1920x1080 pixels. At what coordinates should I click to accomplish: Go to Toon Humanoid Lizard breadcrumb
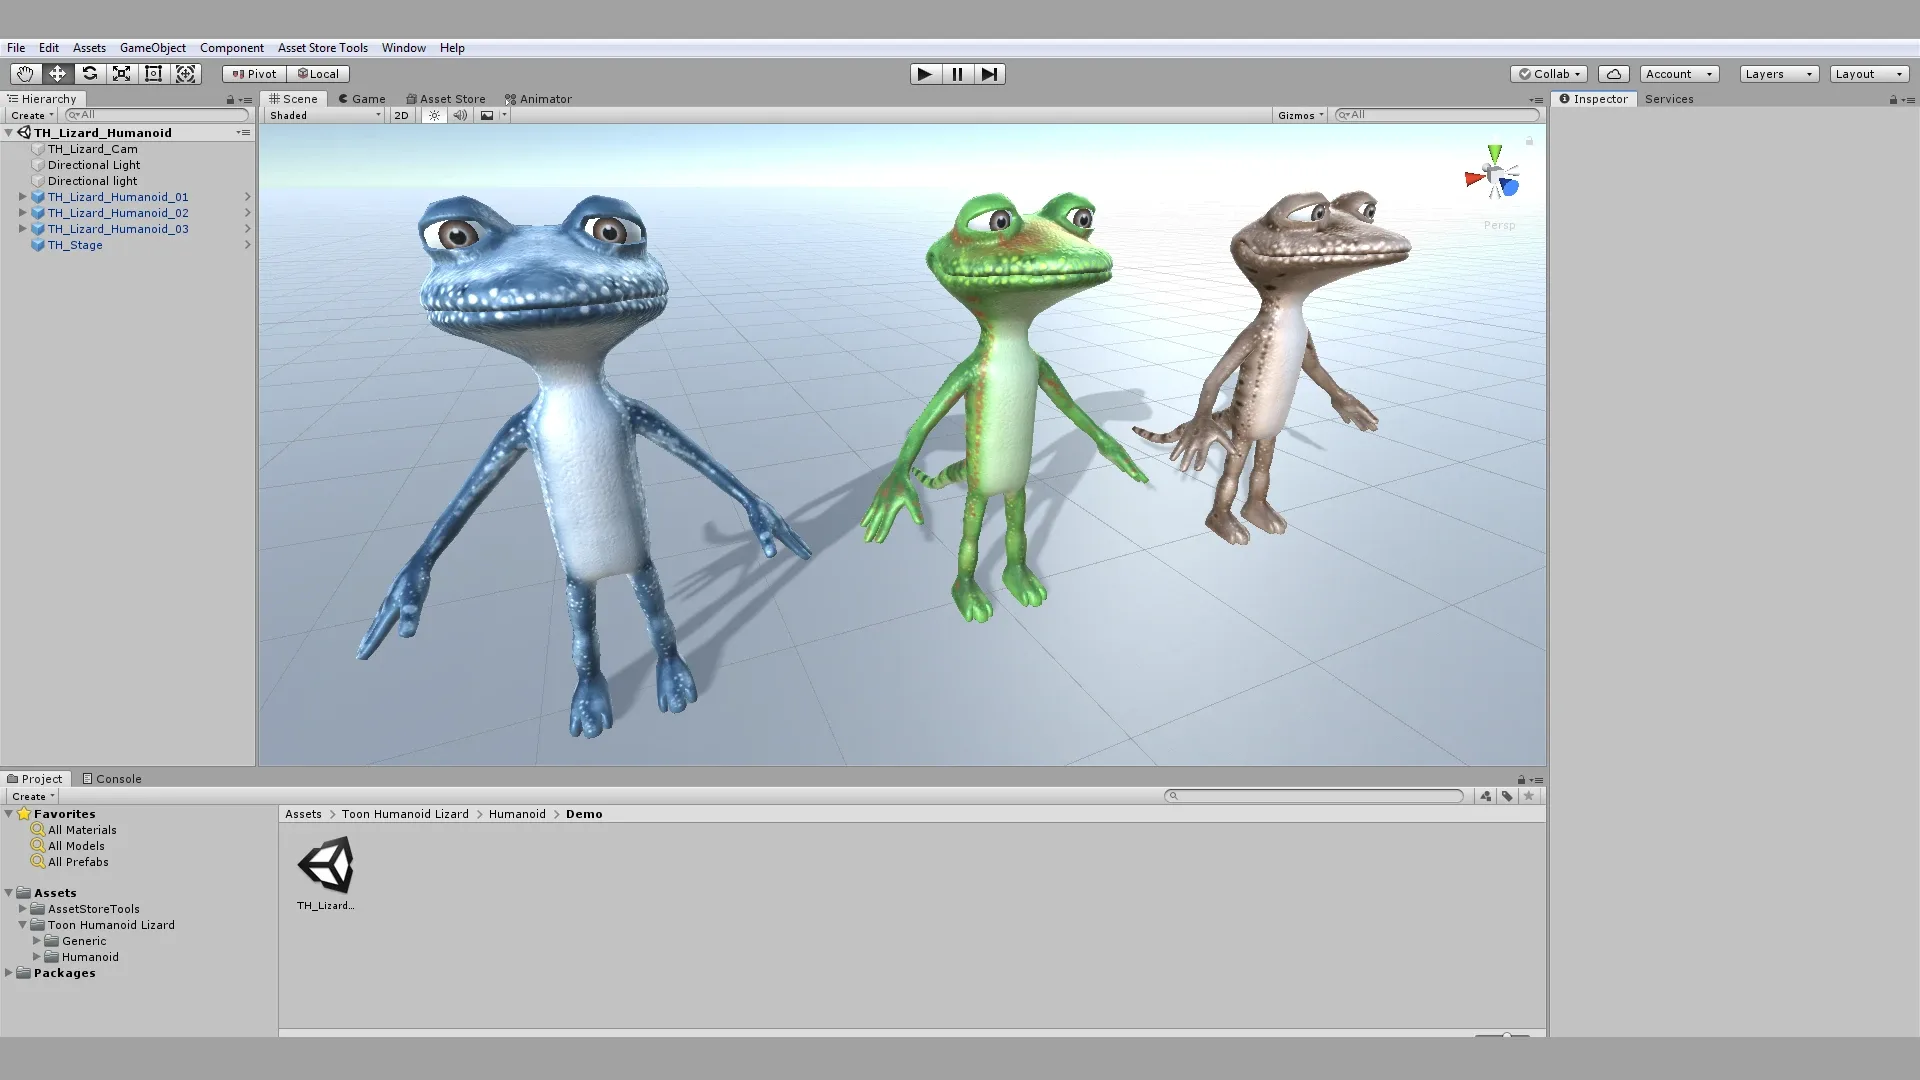[x=405, y=814]
